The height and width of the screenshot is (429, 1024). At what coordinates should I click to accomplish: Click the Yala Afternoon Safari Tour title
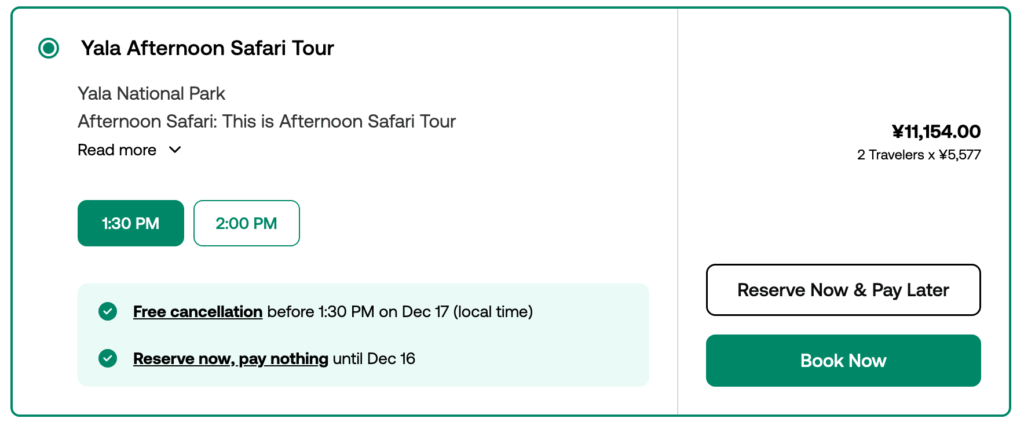click(x=207, y=48)
